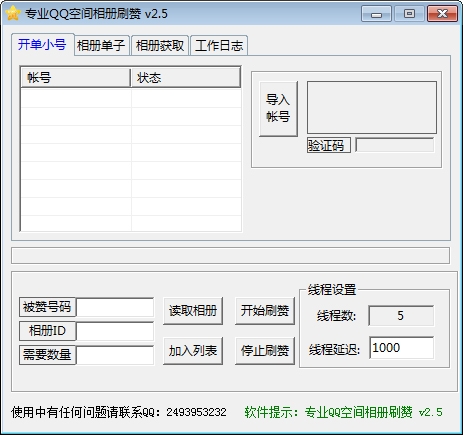This screenshot has width=463, height=435.
Task: Minimize the window
Action: tap(376, 14)
